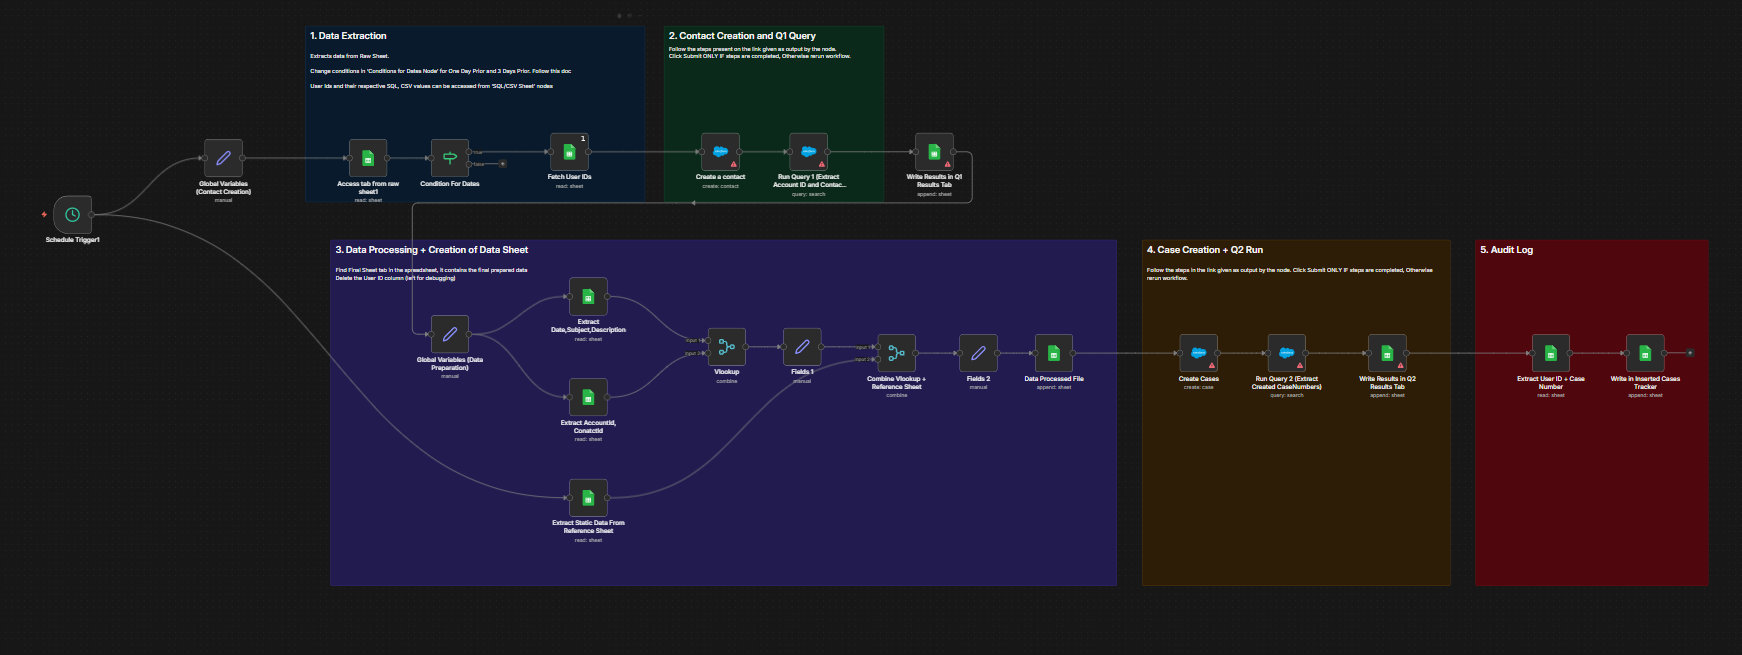Select the 5. Audit Log sticky note title
Image resolution: width=1742 pixels, height=655 pixels.
pos(1506,250)
